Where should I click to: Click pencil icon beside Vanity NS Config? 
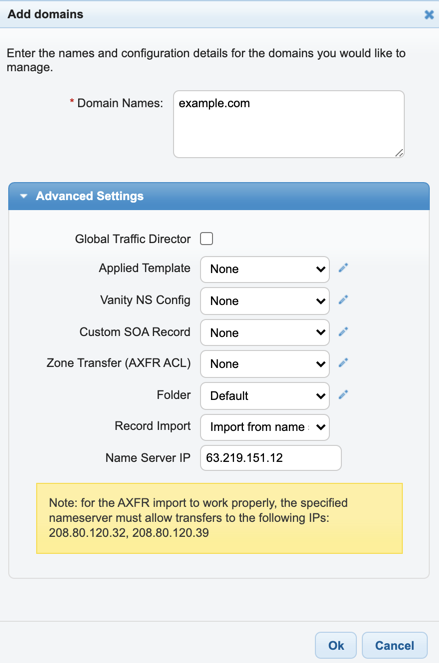tap(343, 300)
